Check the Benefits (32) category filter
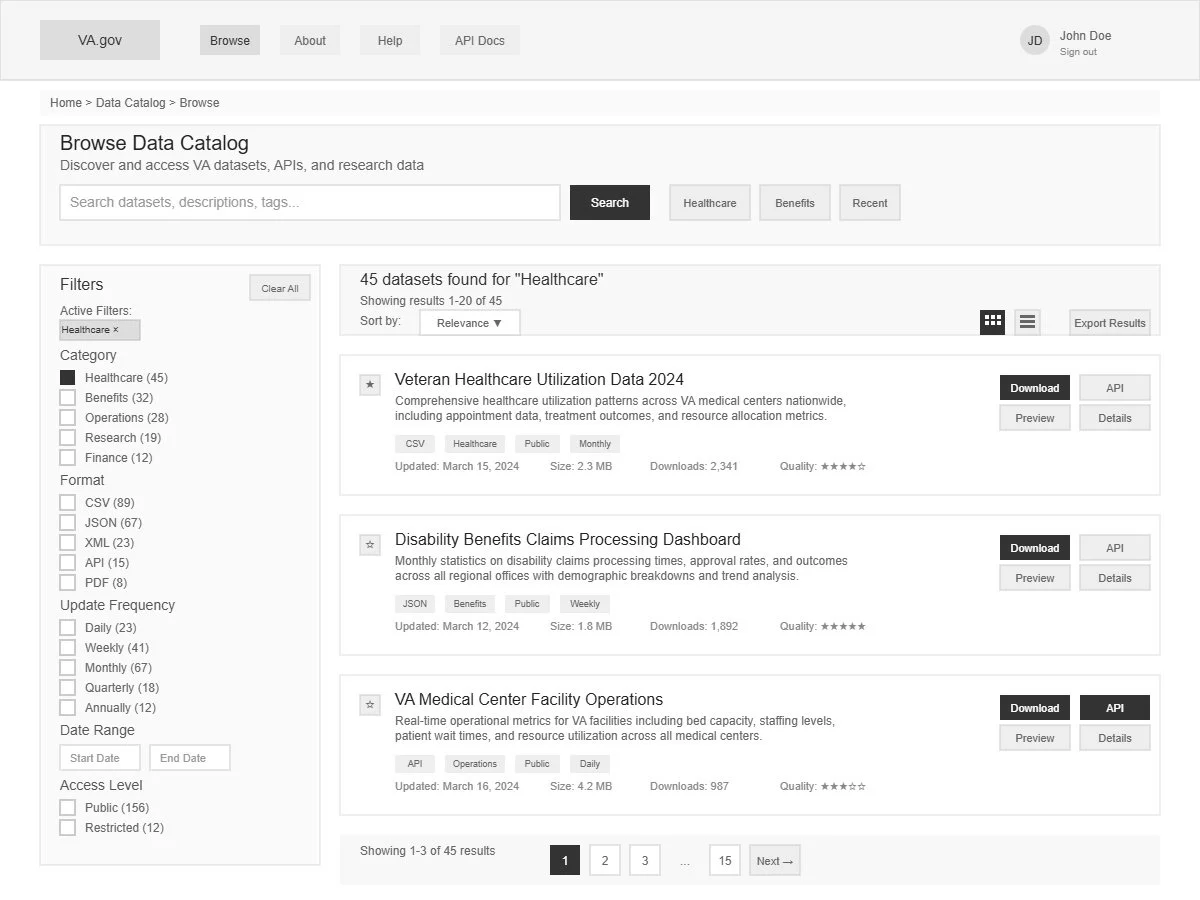1200x900 pixels. click(x=68, y=398)
